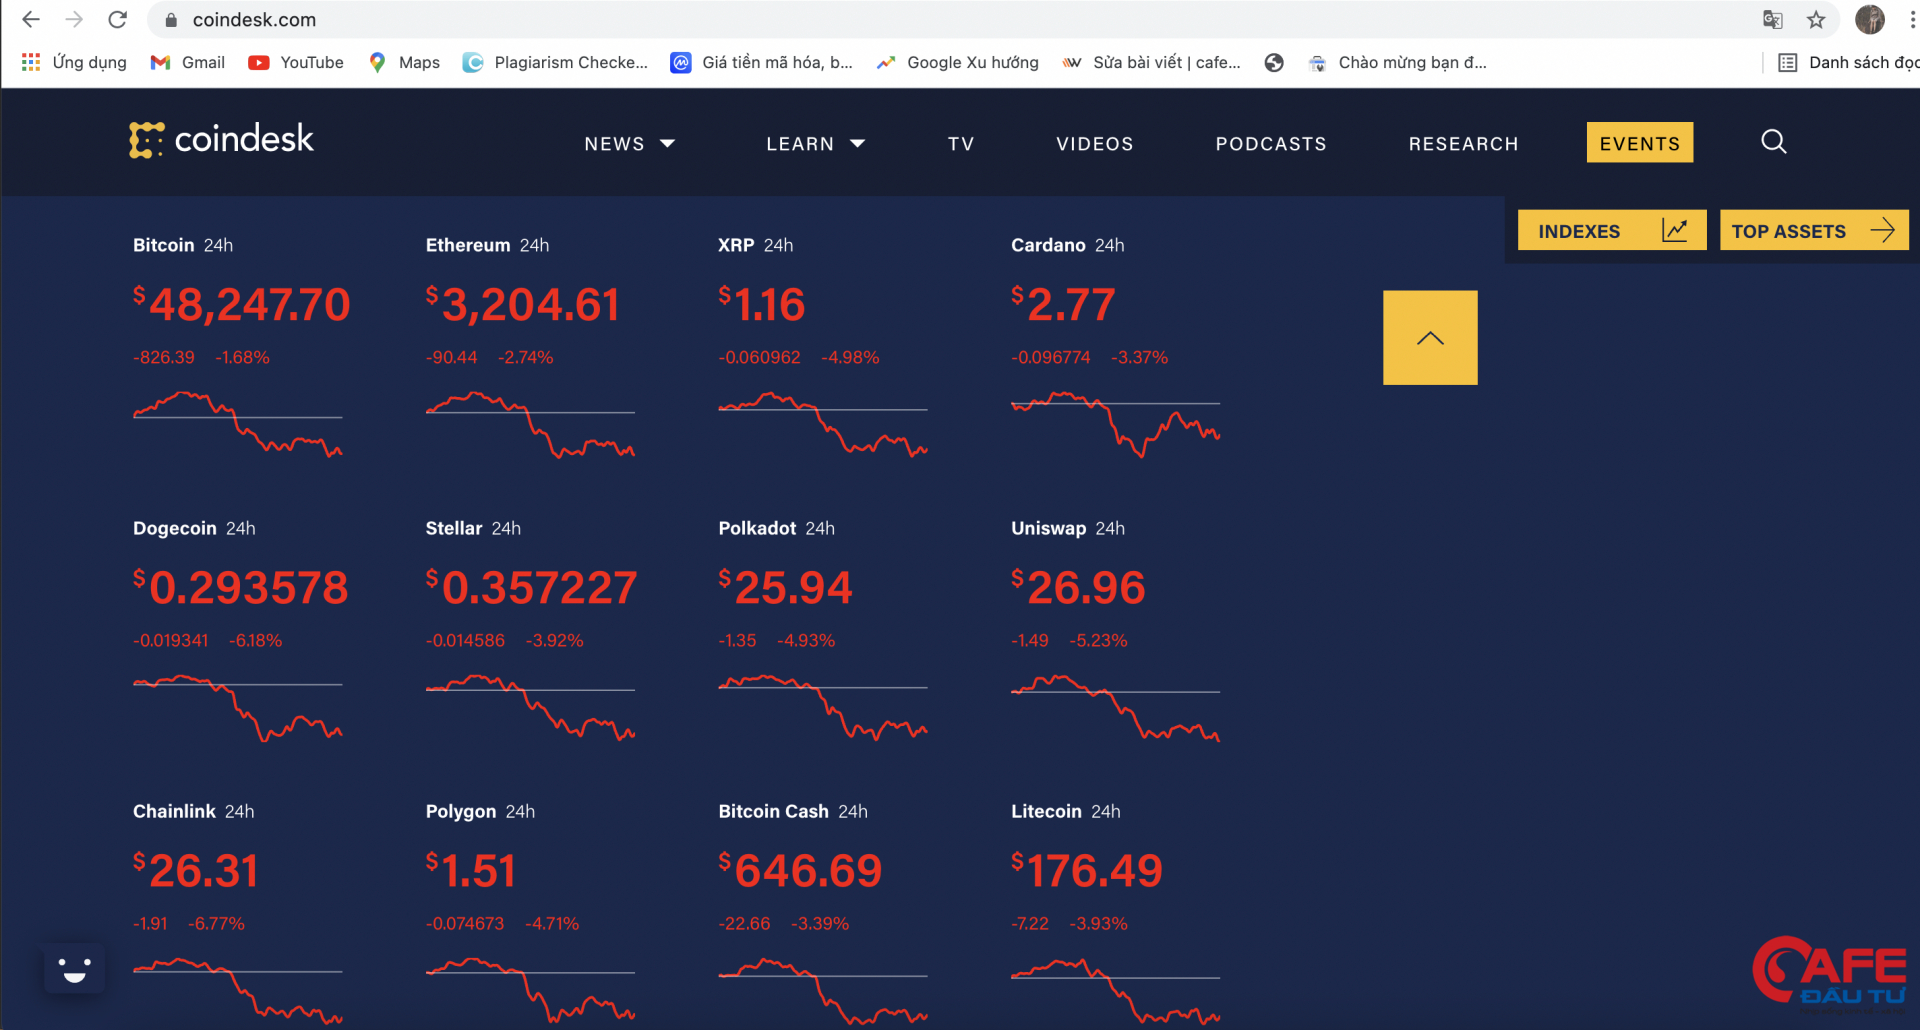This screenshot has height=1030, width=1920.
Task: Click the XRP price $1.16
Action: click(762, 304)
